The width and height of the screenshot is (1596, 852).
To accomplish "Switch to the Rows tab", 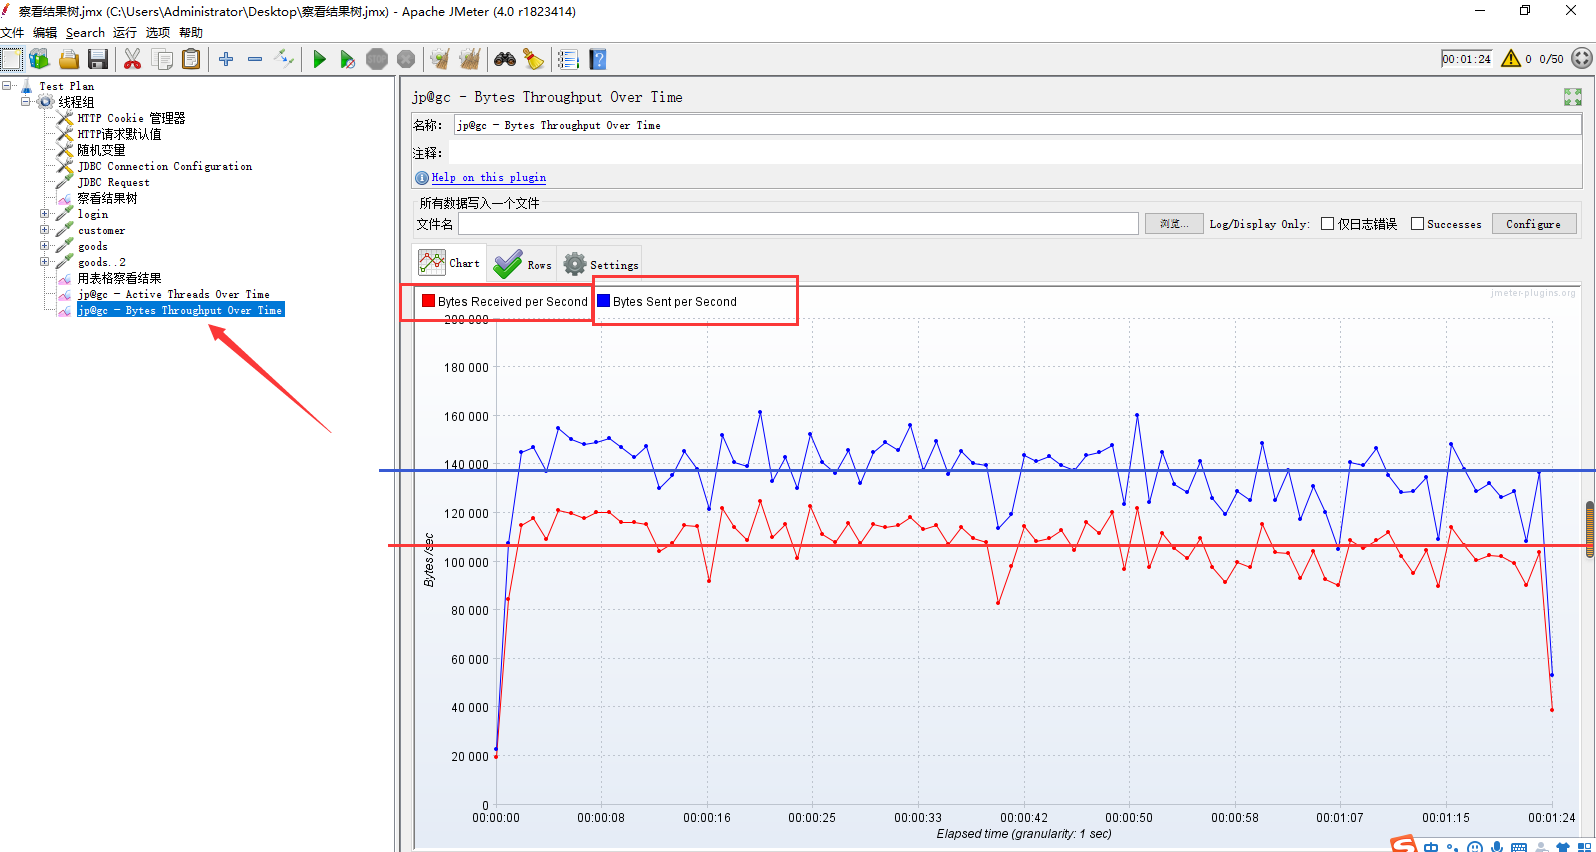I will (522, 264).
